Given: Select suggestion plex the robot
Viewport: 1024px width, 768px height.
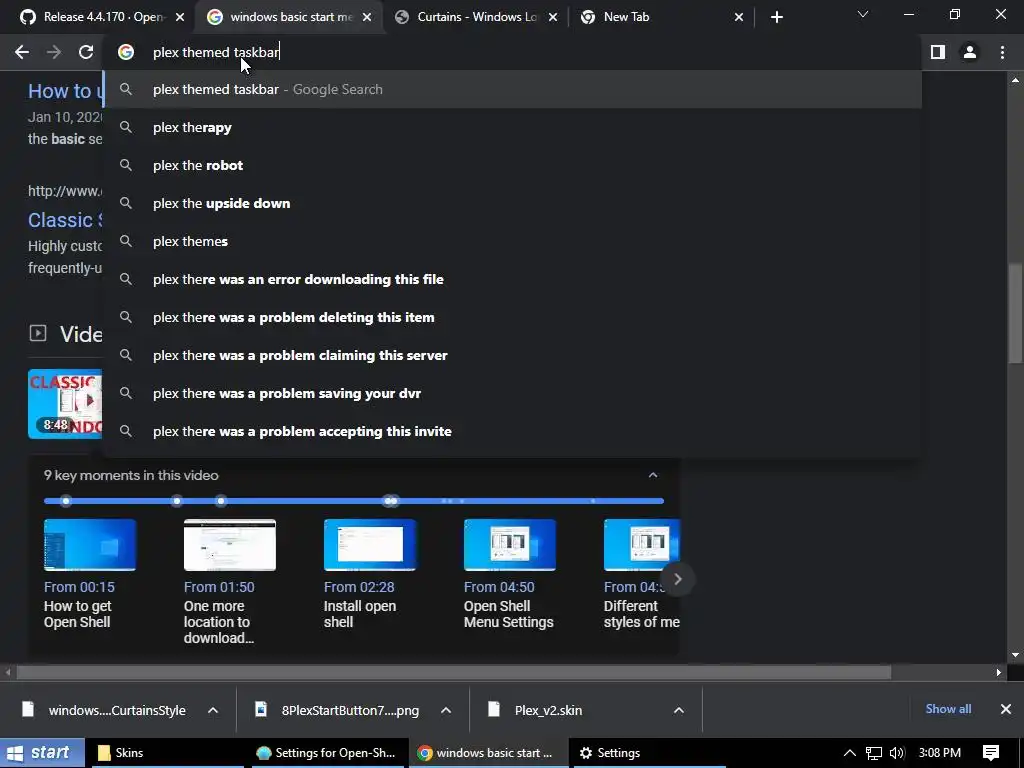Looking at the screenshot, I should pos(513,165).
